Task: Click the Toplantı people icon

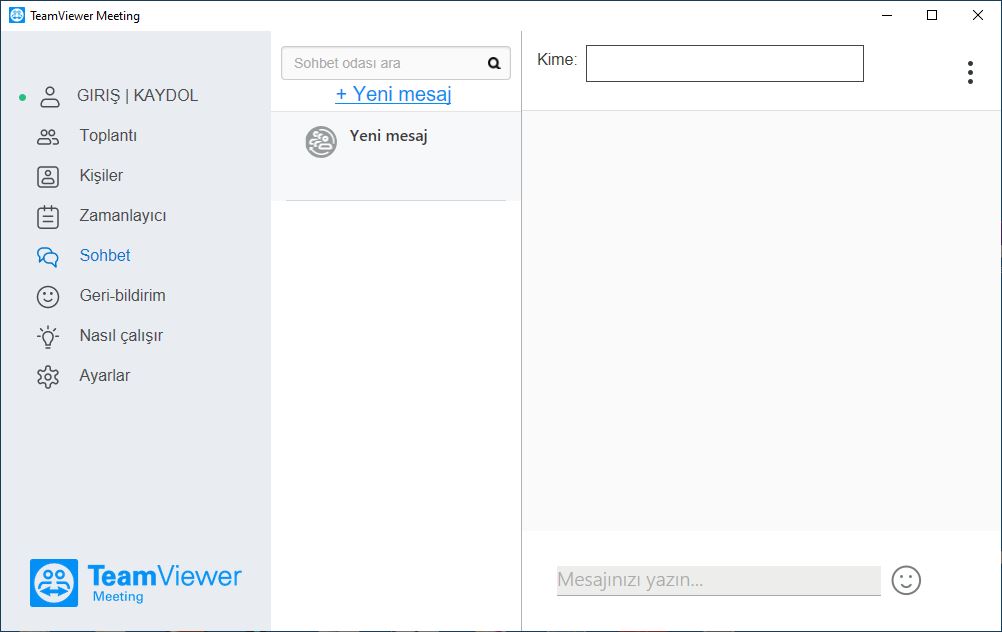Action: click(48, 136)
